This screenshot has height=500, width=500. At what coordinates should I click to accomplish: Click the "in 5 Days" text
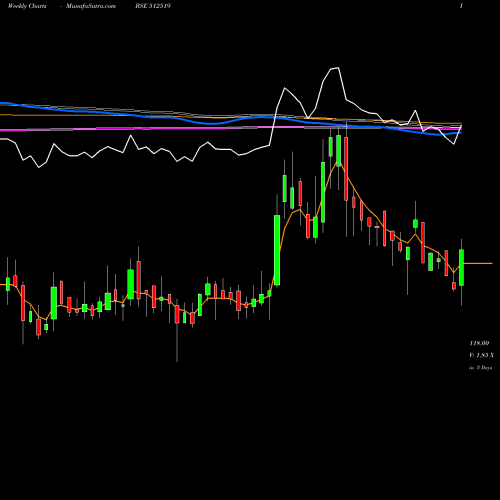(x=480, y=368)
